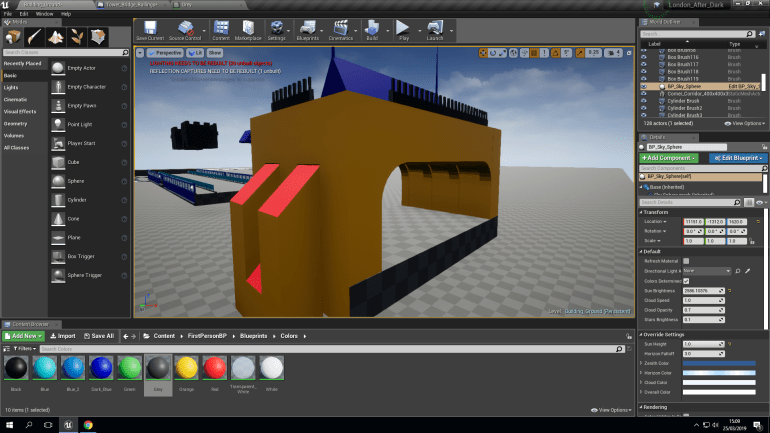
Task: Toggle visibility of BP_Sky_Sphere
Action: (644, 86)
